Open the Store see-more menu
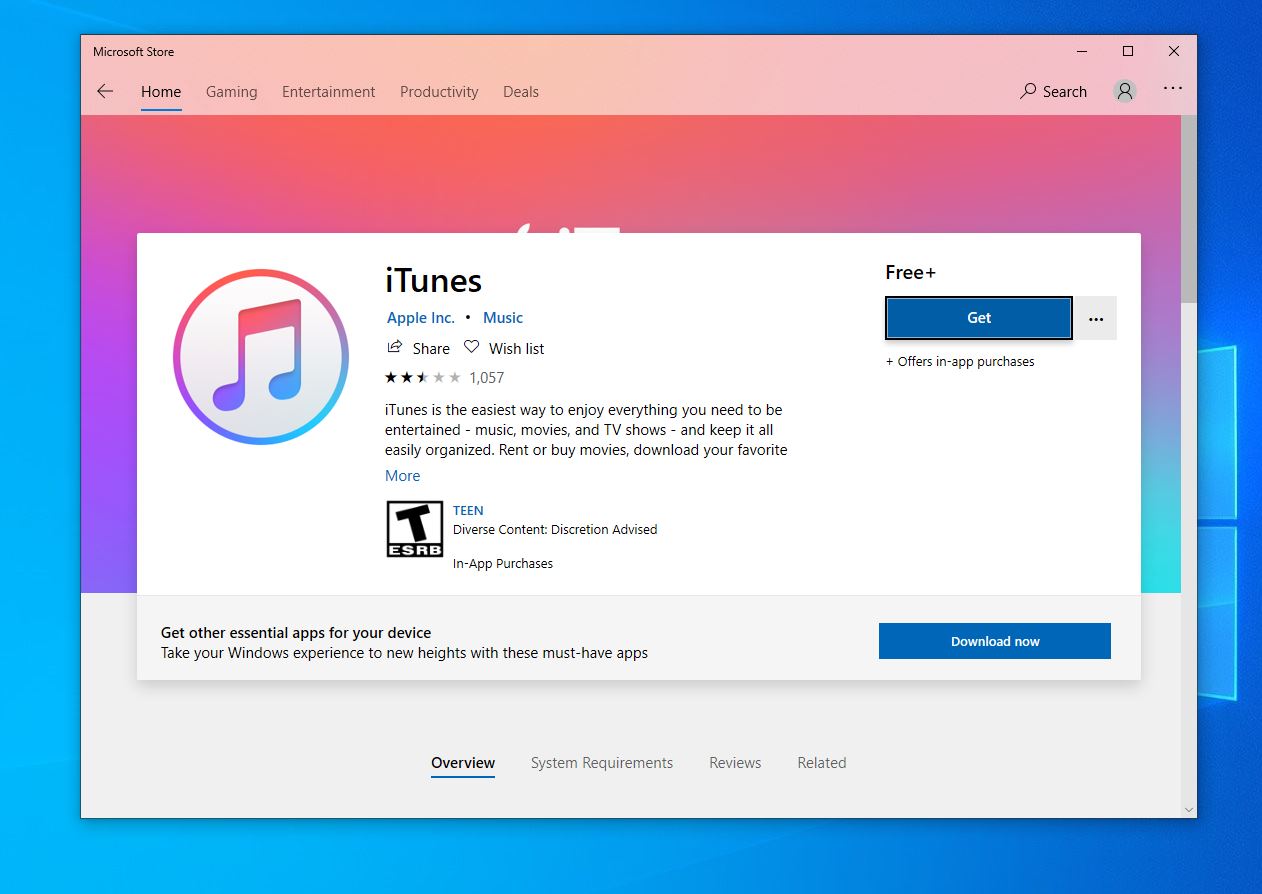The width and height of the screenshot is (1262, 894). tap(1173, 89)
